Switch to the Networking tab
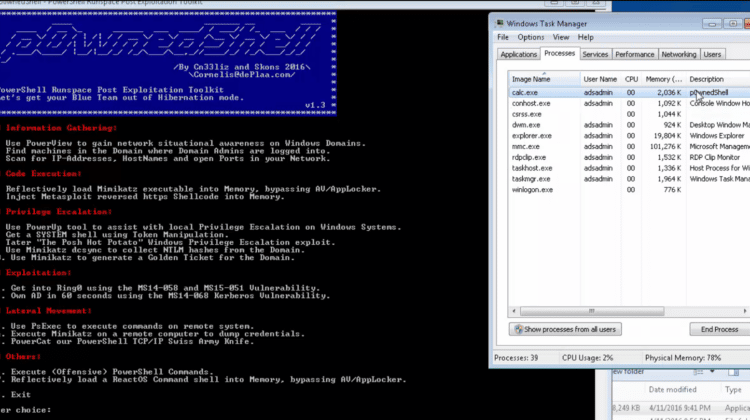Image resolution: width=750 pixels, height=420 pixels. click(678, 55)
